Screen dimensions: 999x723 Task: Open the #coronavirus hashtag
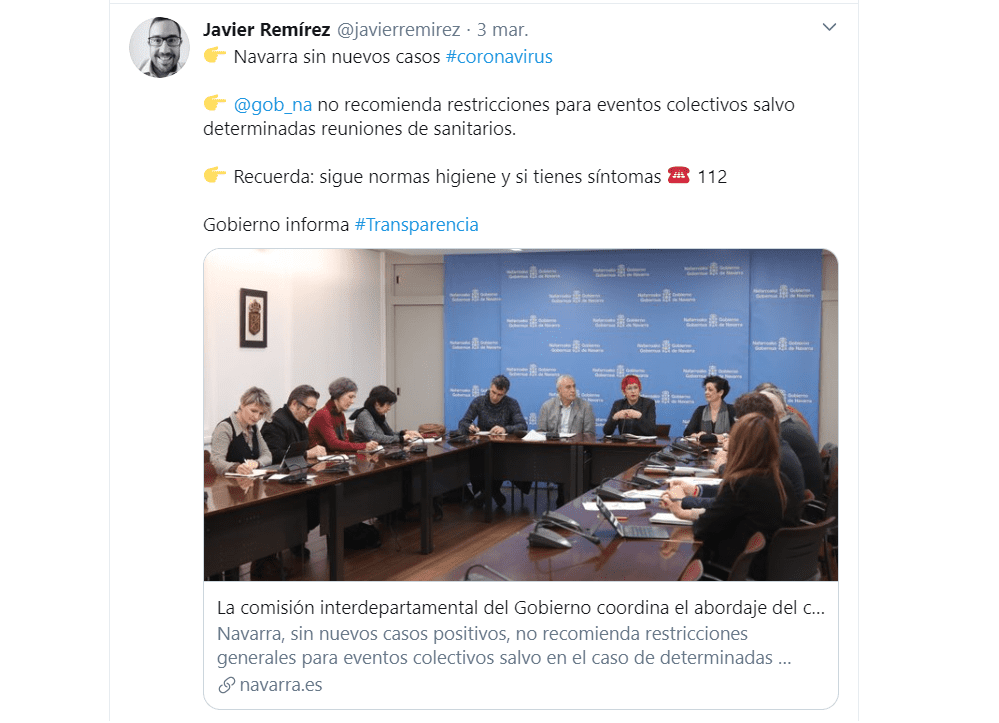click(499, 57)
